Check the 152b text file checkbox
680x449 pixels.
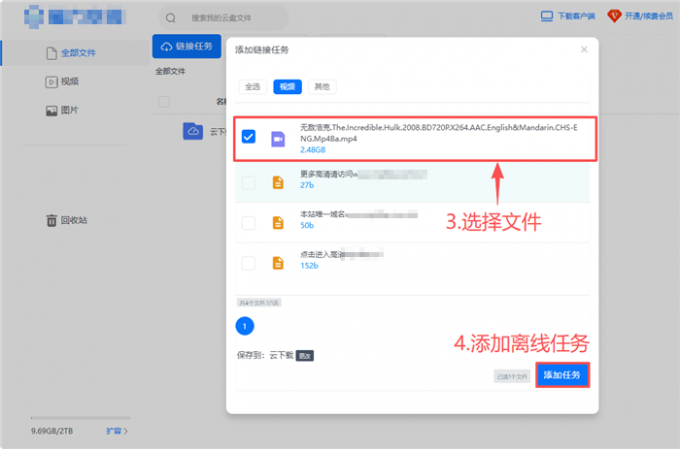[248, 263]
